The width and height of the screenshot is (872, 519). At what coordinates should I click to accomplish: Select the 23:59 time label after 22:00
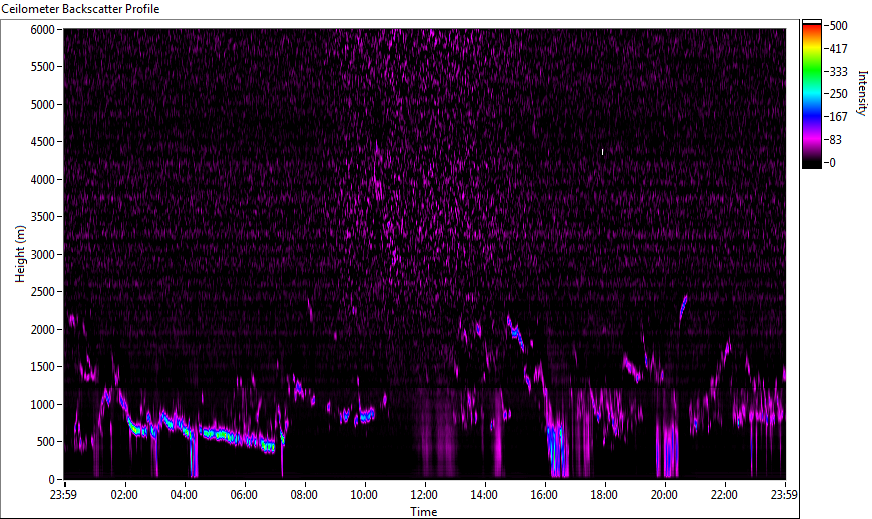click(785, 495)
